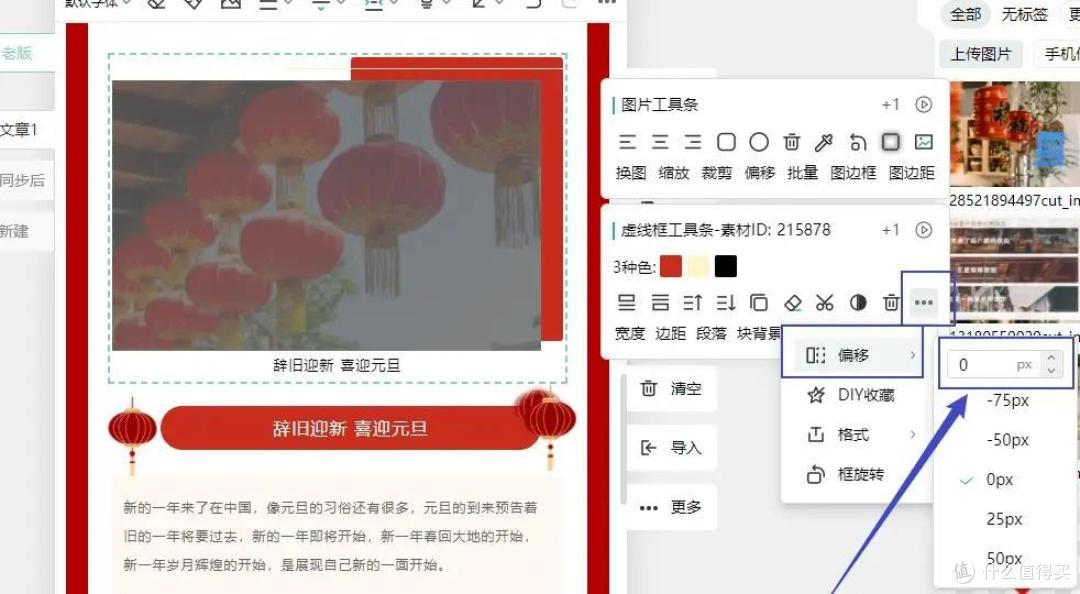The image size is (1080, 594).
Task: Click the first layout icon in the frame toolbar
Action: (x=627, y=303)
